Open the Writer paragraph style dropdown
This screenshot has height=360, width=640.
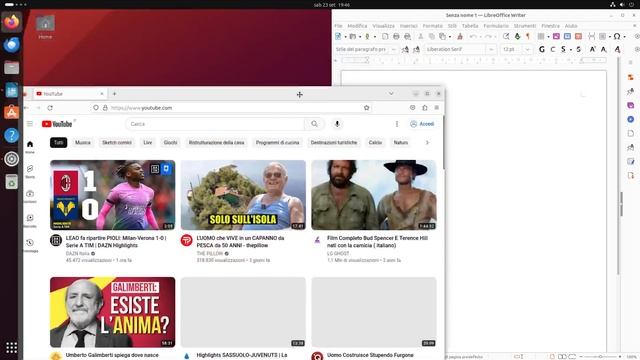(x=393, y=49)
